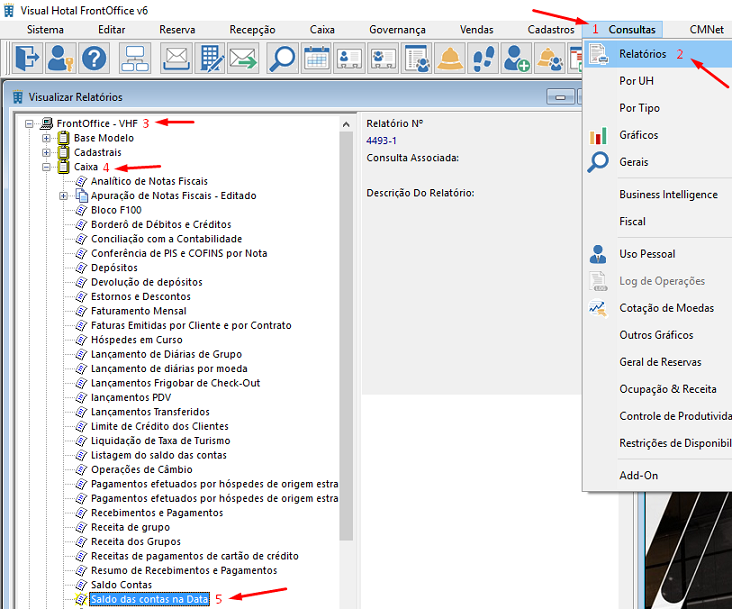
Task: Click the envelope with green arrow icon
Action: [243, 58]
